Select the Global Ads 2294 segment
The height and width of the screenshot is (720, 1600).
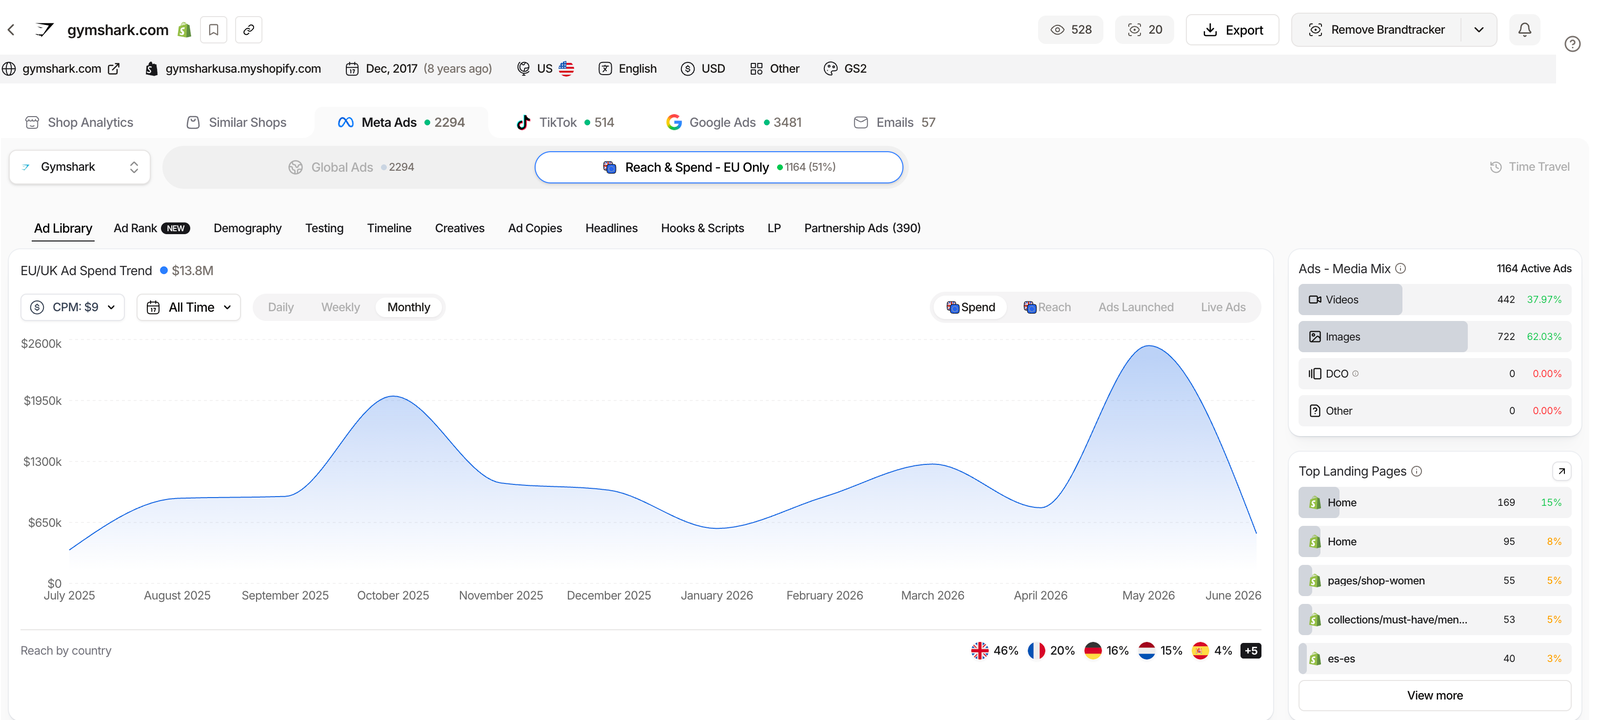(x=350, y=168)
